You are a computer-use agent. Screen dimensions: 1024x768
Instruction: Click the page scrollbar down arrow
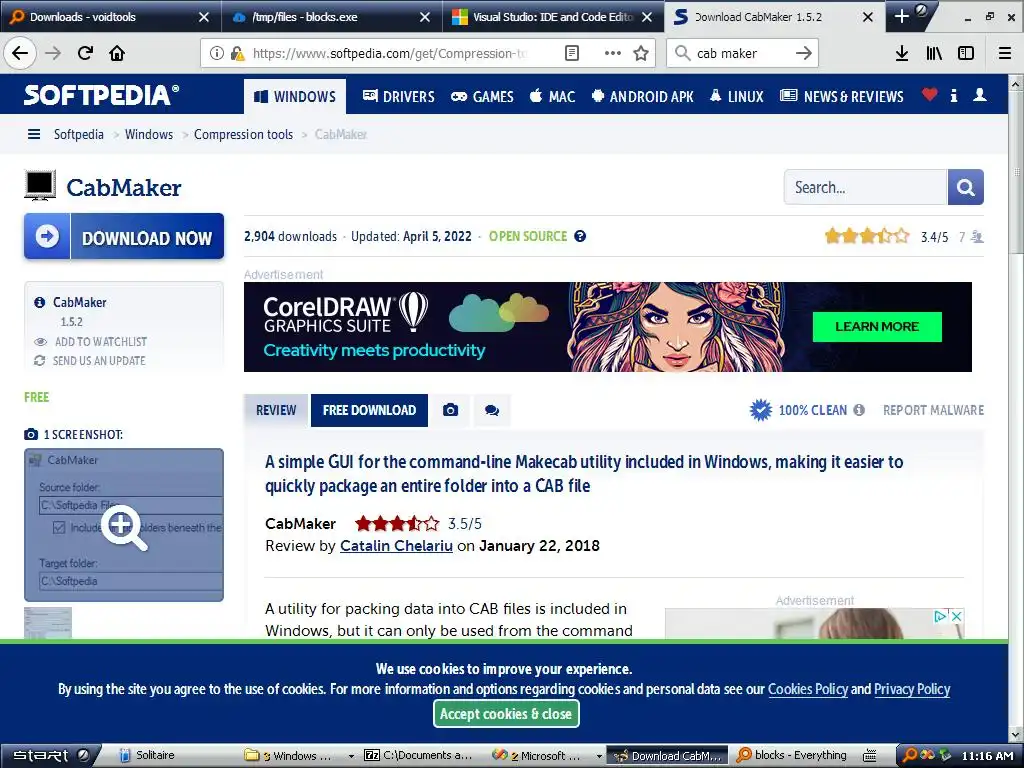click(x=1016, y=735)
